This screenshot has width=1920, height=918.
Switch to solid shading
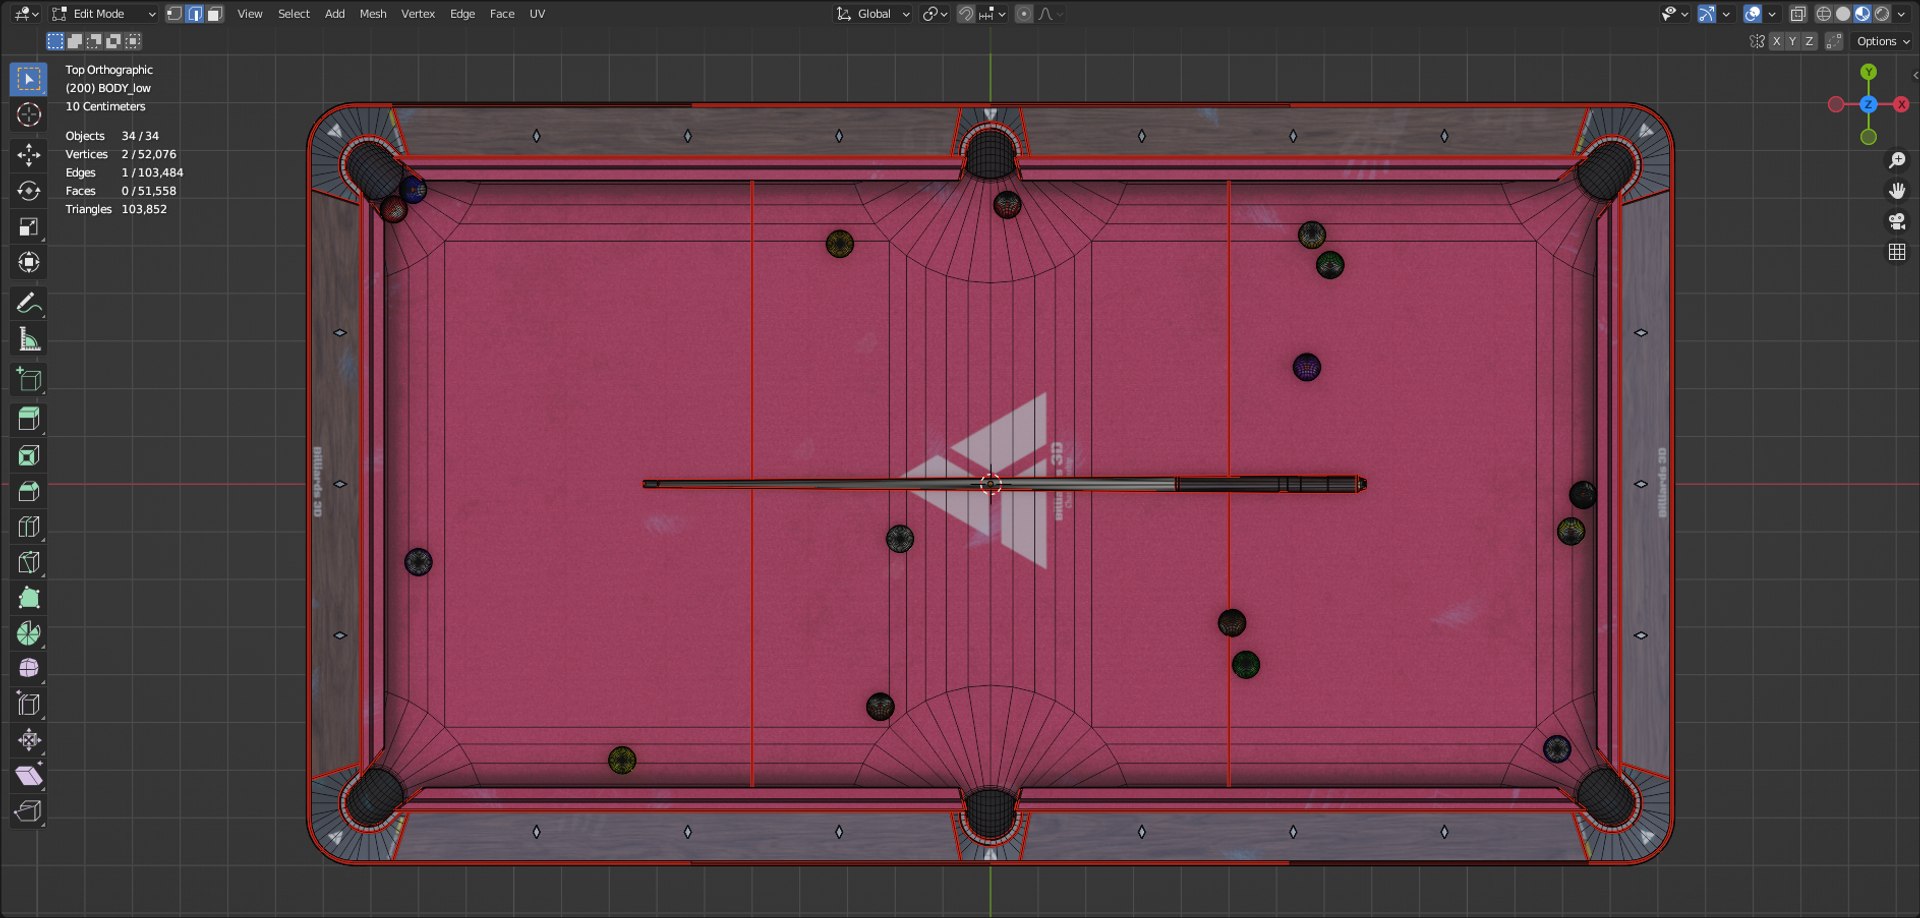1843,14
